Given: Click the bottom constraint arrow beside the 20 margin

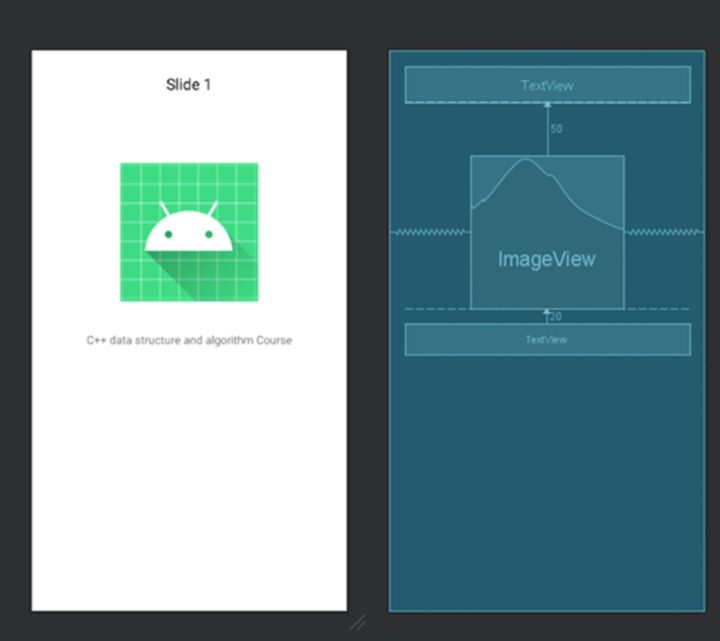Looking at the screenshot, I should [x=546, y=314].
